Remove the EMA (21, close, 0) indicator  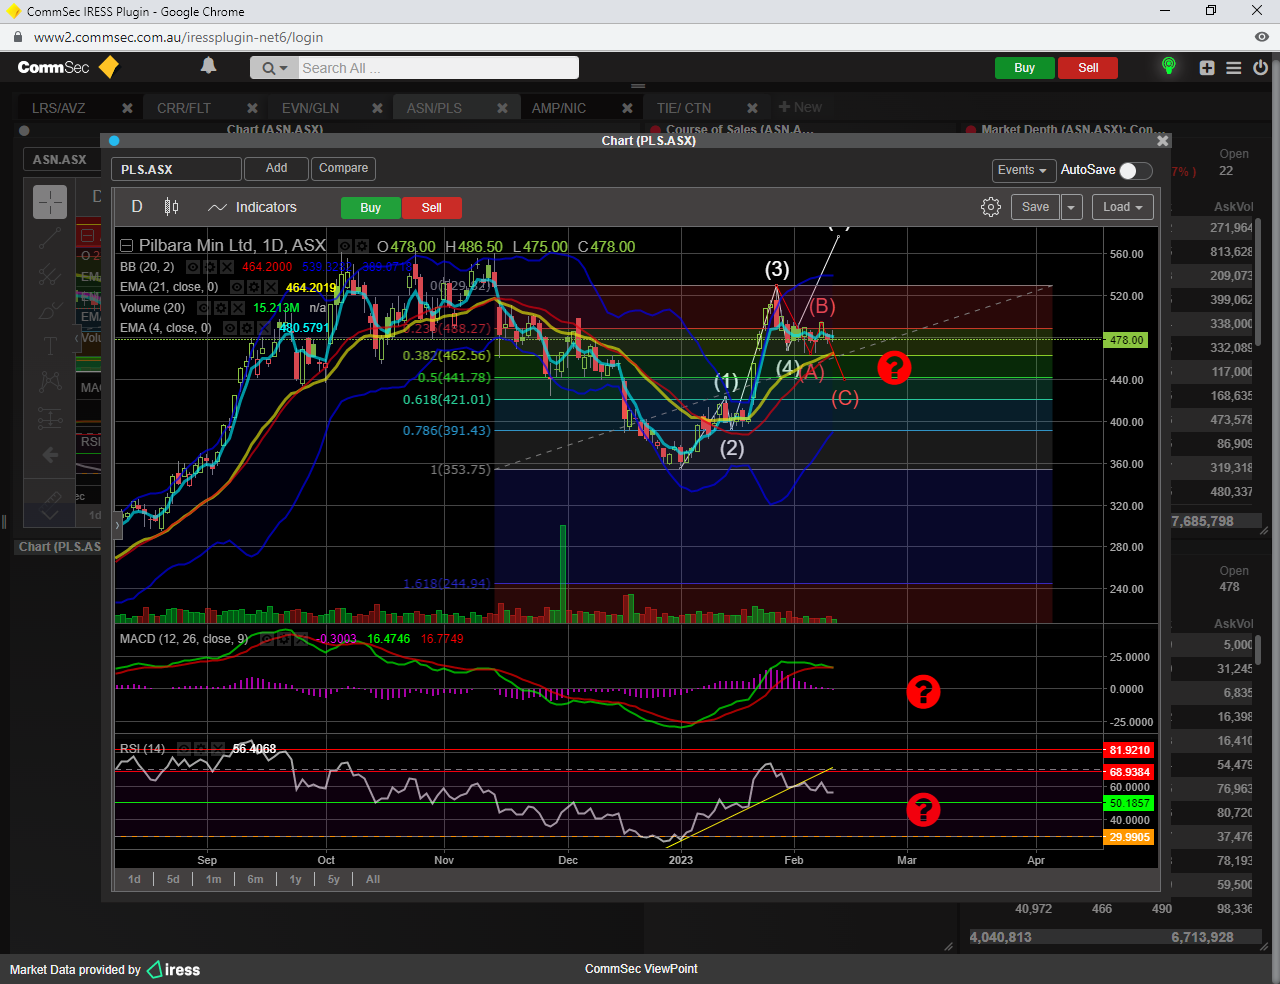[x=273, y=287]
